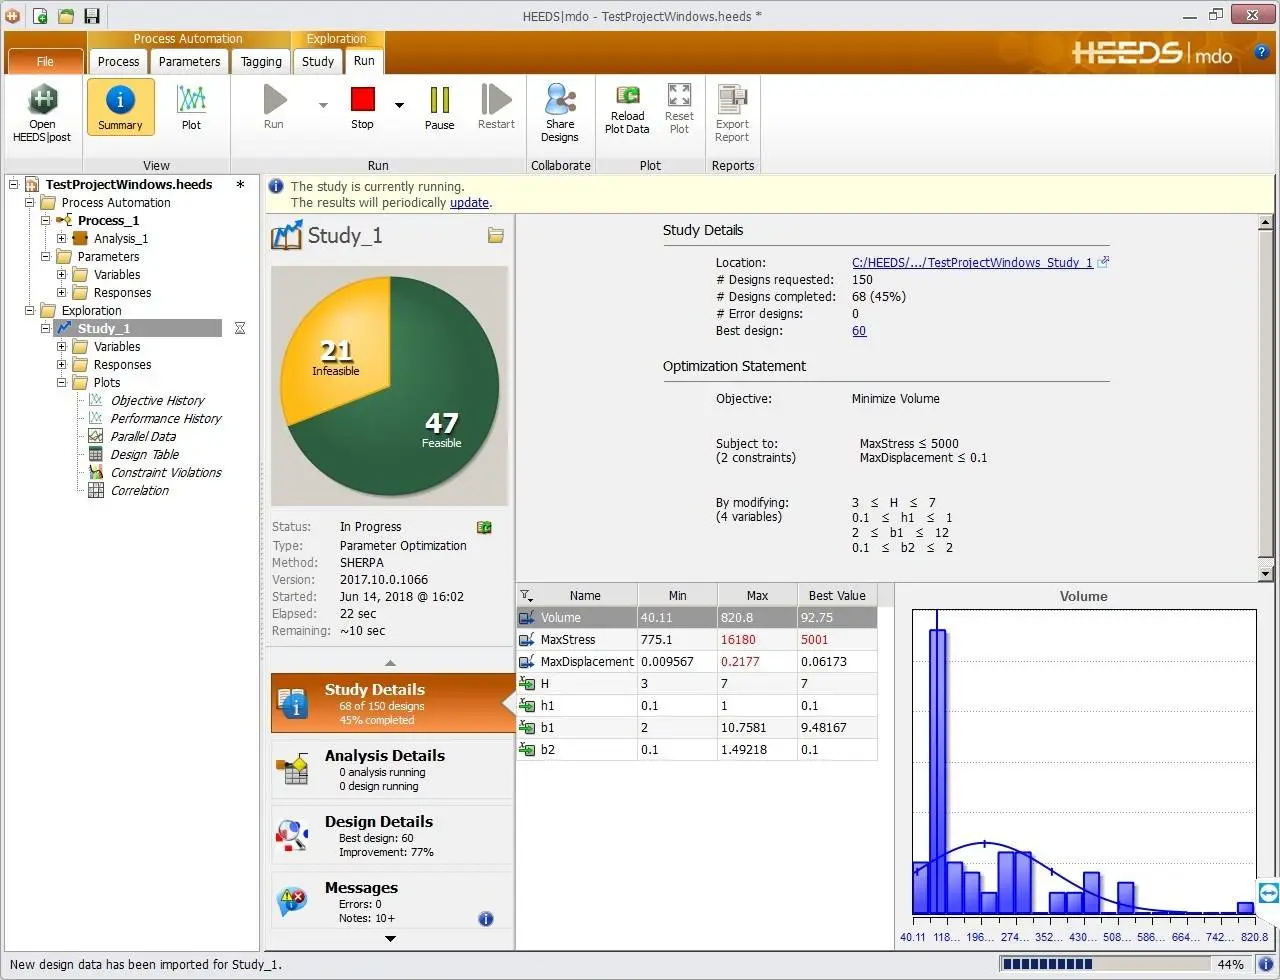Open the Performance History plot
This screenshot has width=1280, height=980.
pos(166,419)
